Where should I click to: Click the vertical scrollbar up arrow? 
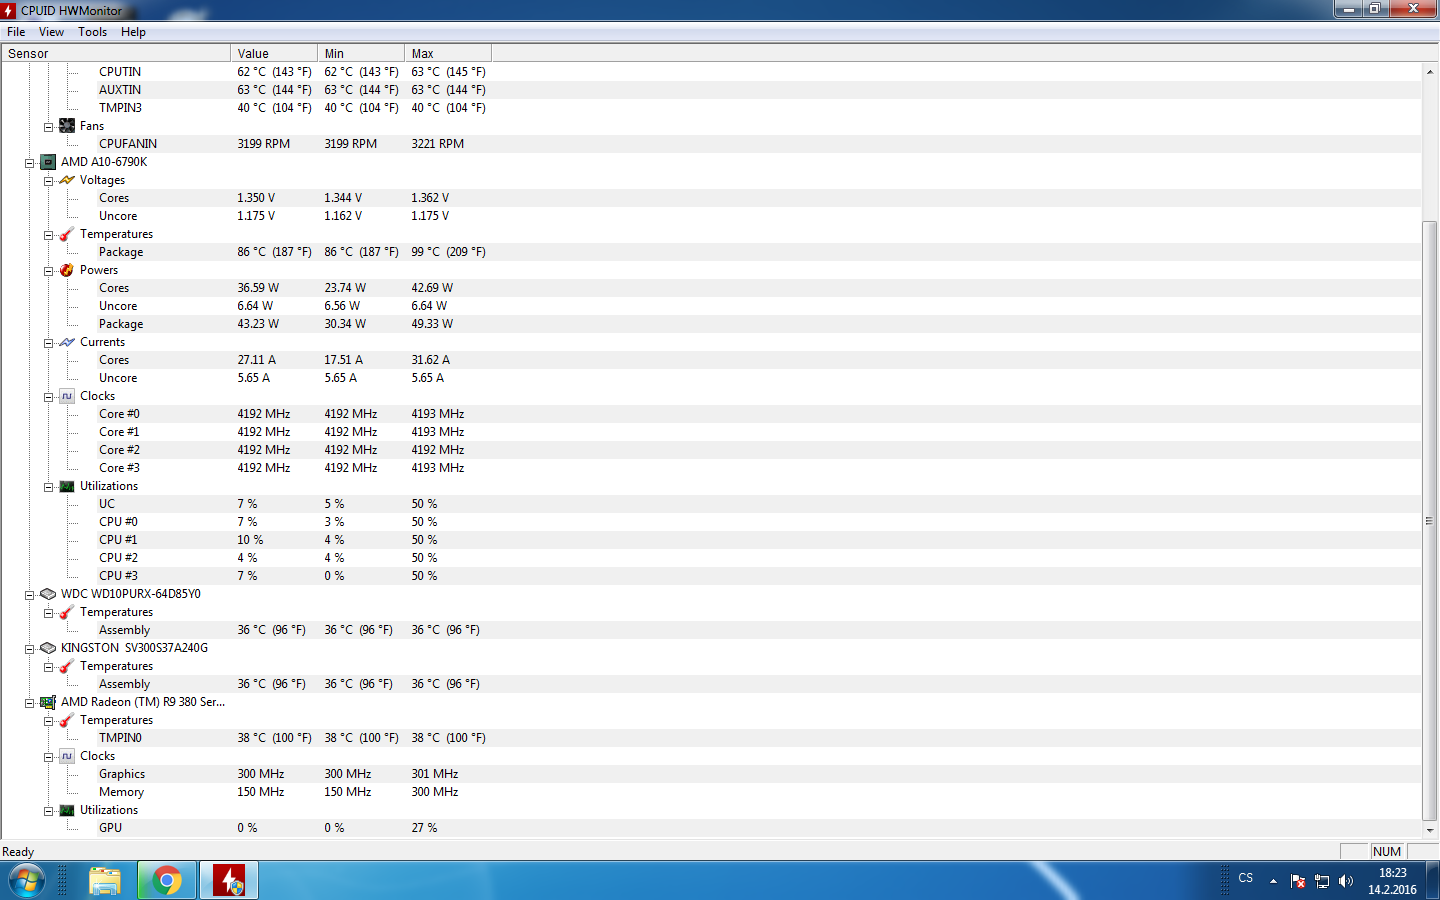click(x=1430, y=72)
